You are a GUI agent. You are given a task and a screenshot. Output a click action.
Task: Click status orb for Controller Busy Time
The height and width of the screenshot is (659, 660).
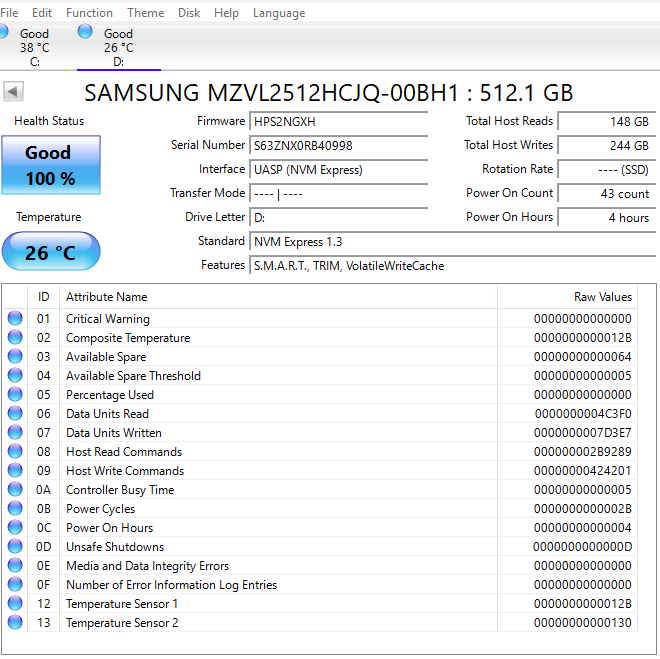(15, 489)
